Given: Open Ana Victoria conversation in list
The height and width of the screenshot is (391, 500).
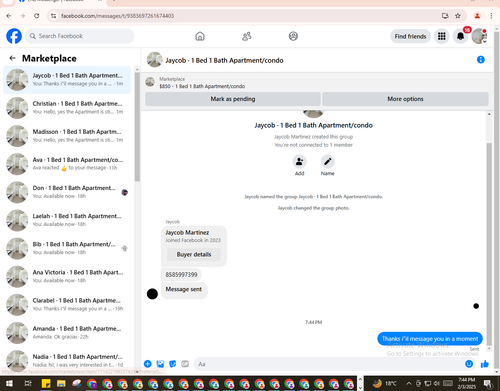Looking at the screenshot, I should pyautogui.click(x=67, y=276).
